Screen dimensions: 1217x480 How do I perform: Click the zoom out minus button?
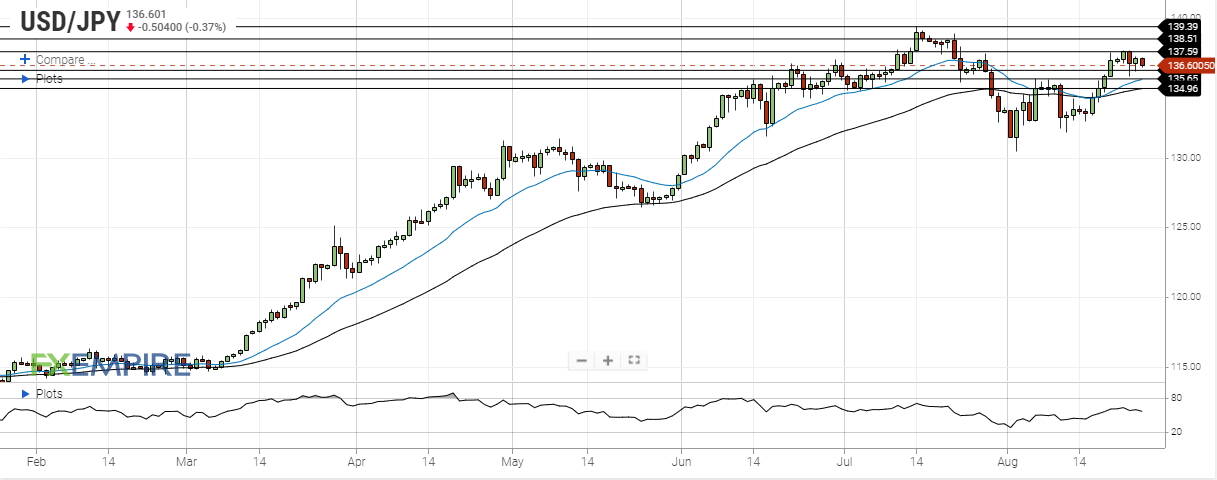[582, 361]
